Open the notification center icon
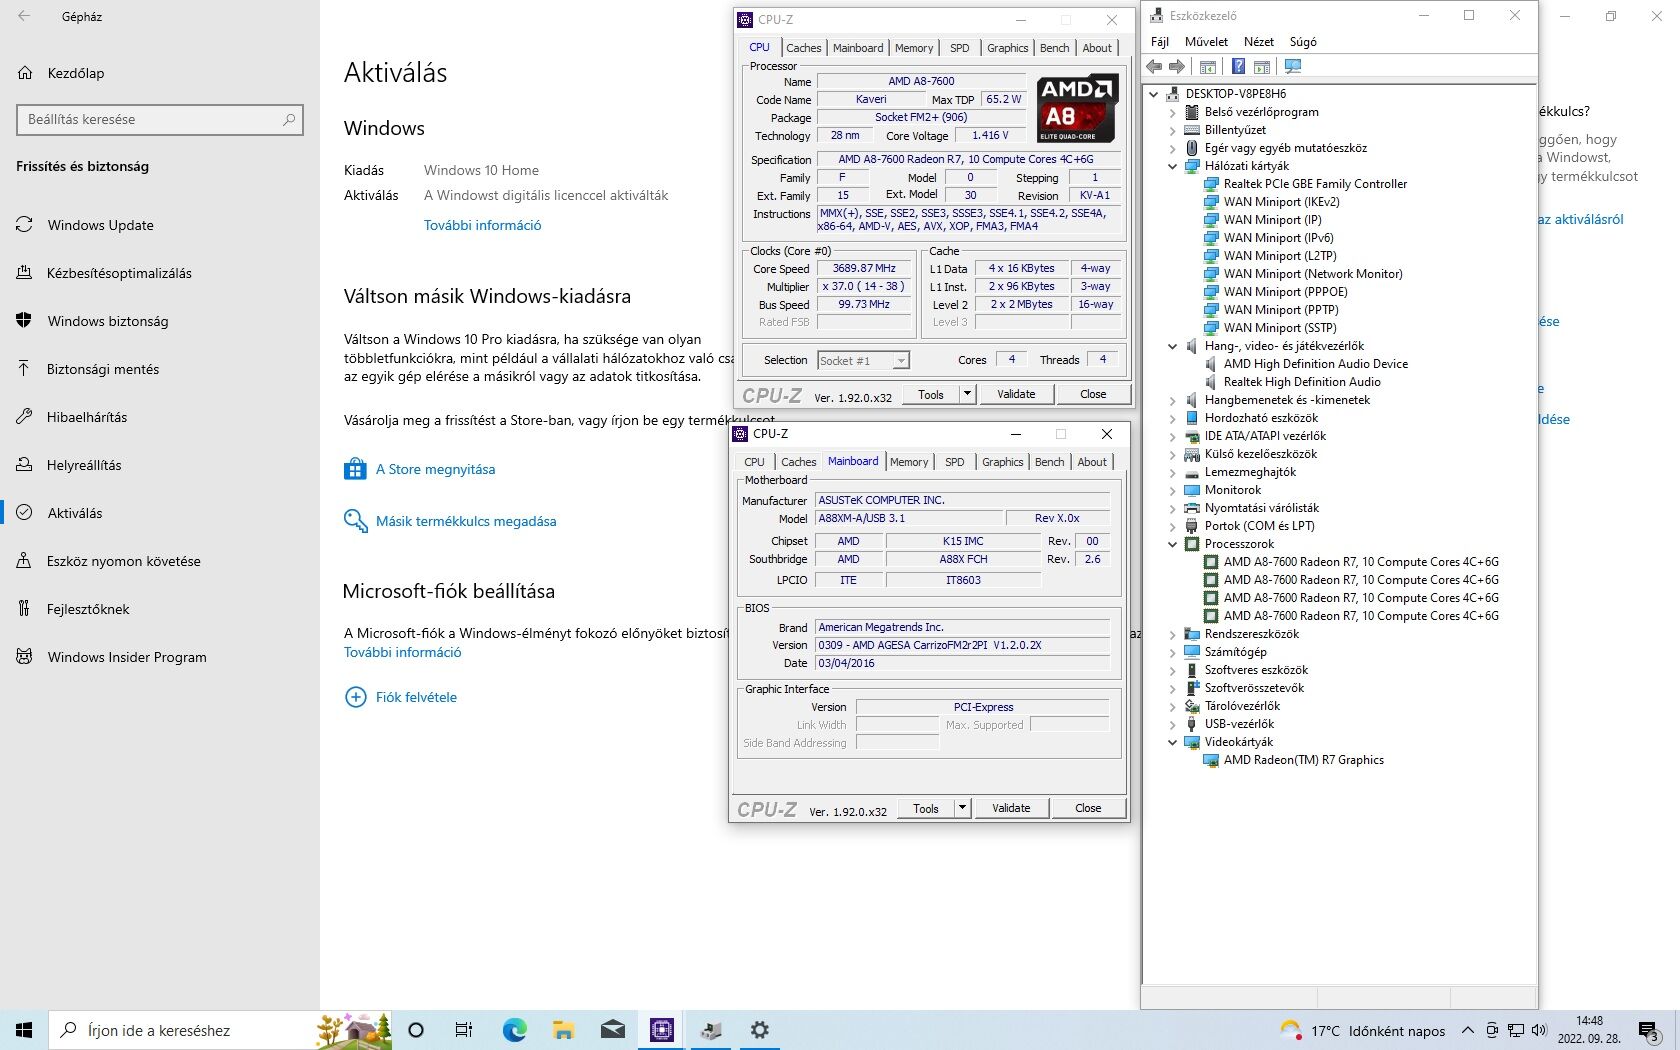The height and width of the screenshot is (1050, 1680). point(1650,1030)
